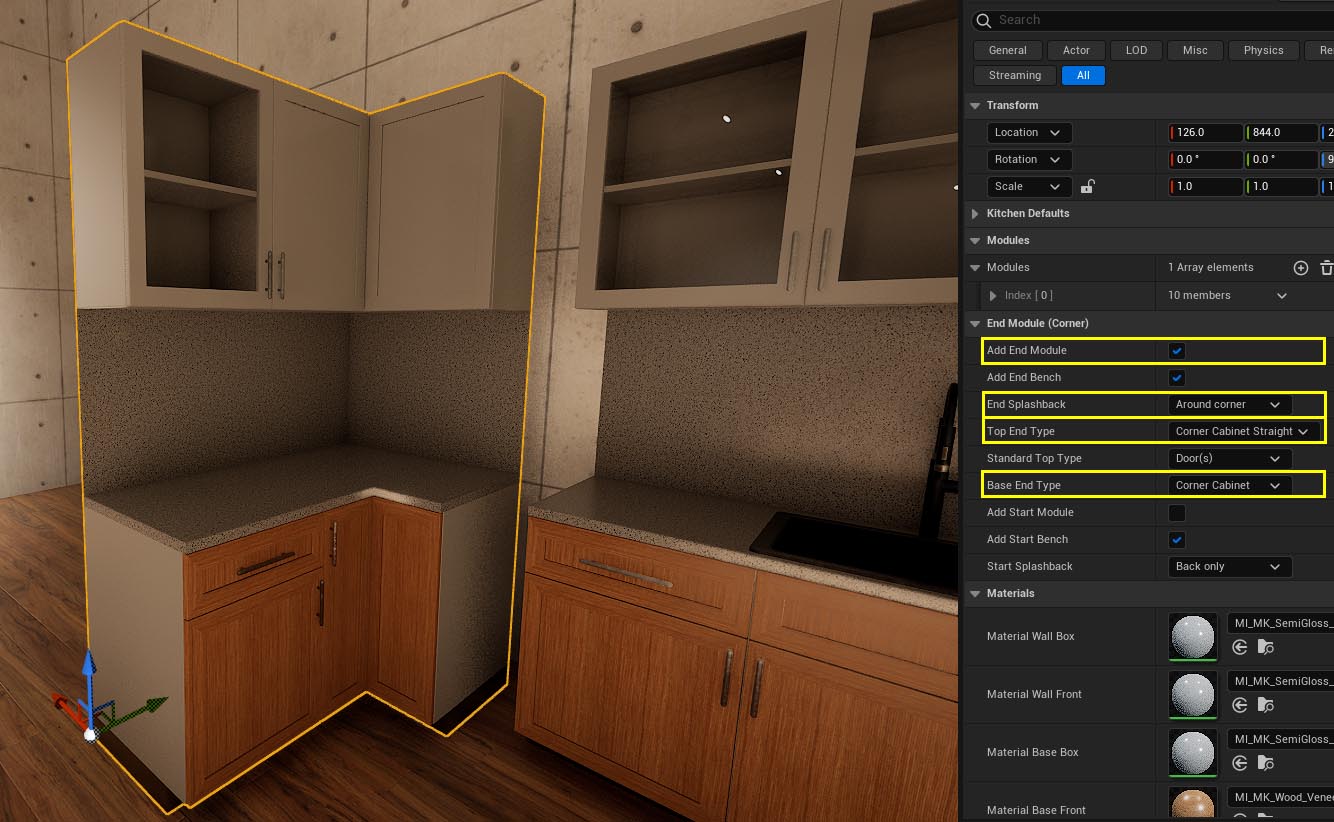Click the Rotation X field showing 0.0°
1334x822 pixels.
point(1206,159)
